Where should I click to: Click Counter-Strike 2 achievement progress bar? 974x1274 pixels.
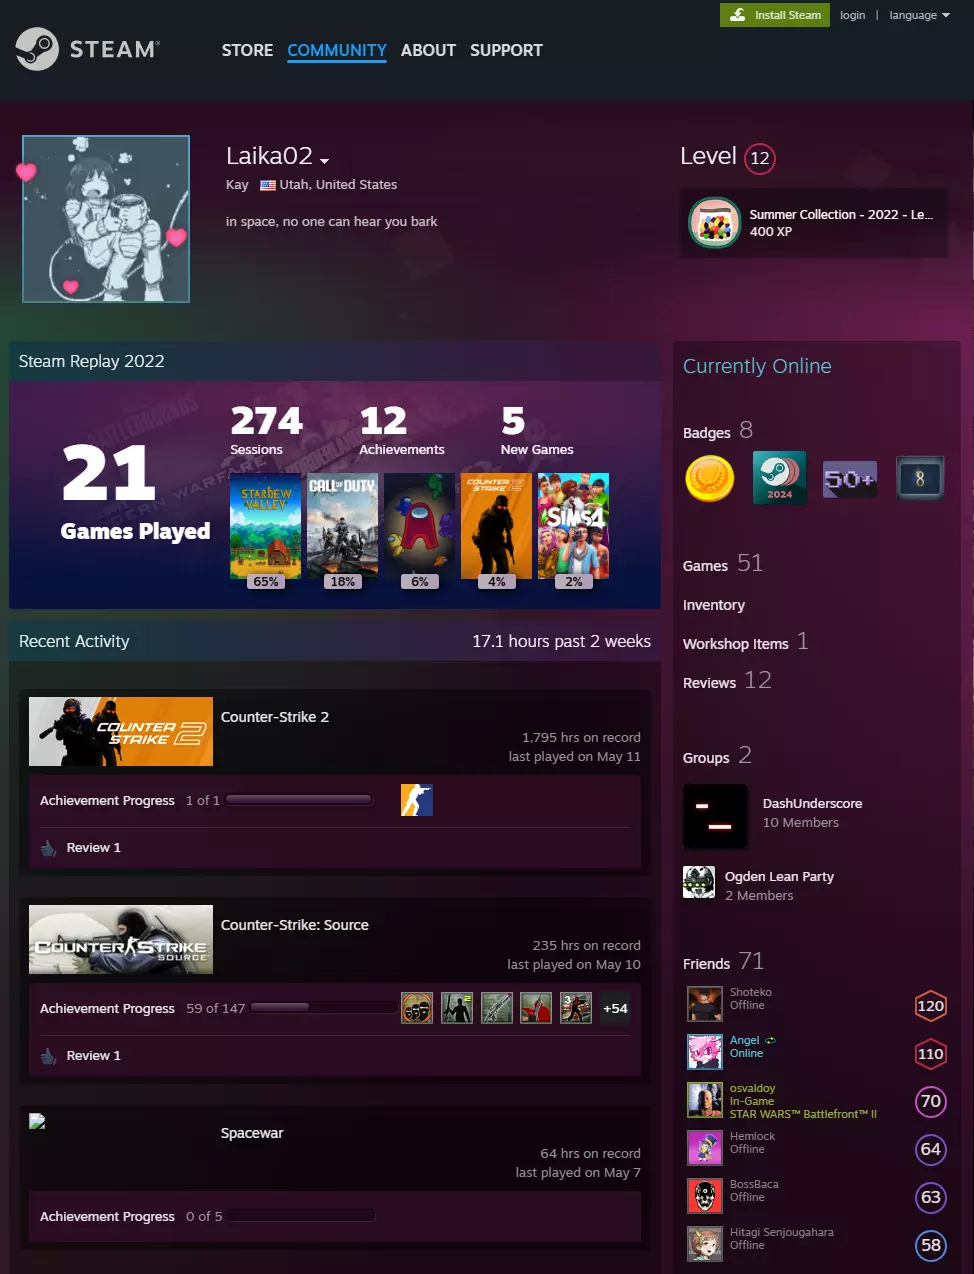[x=299, y=800]
